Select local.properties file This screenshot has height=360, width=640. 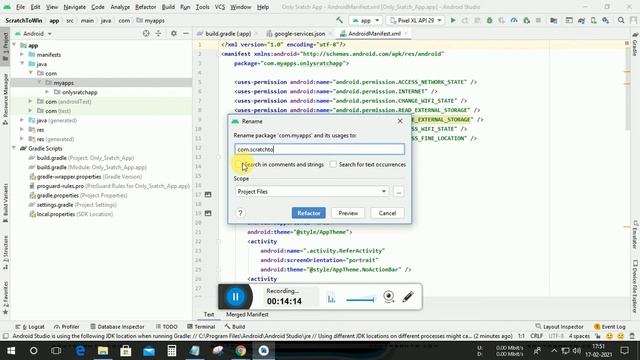[71, 214]
